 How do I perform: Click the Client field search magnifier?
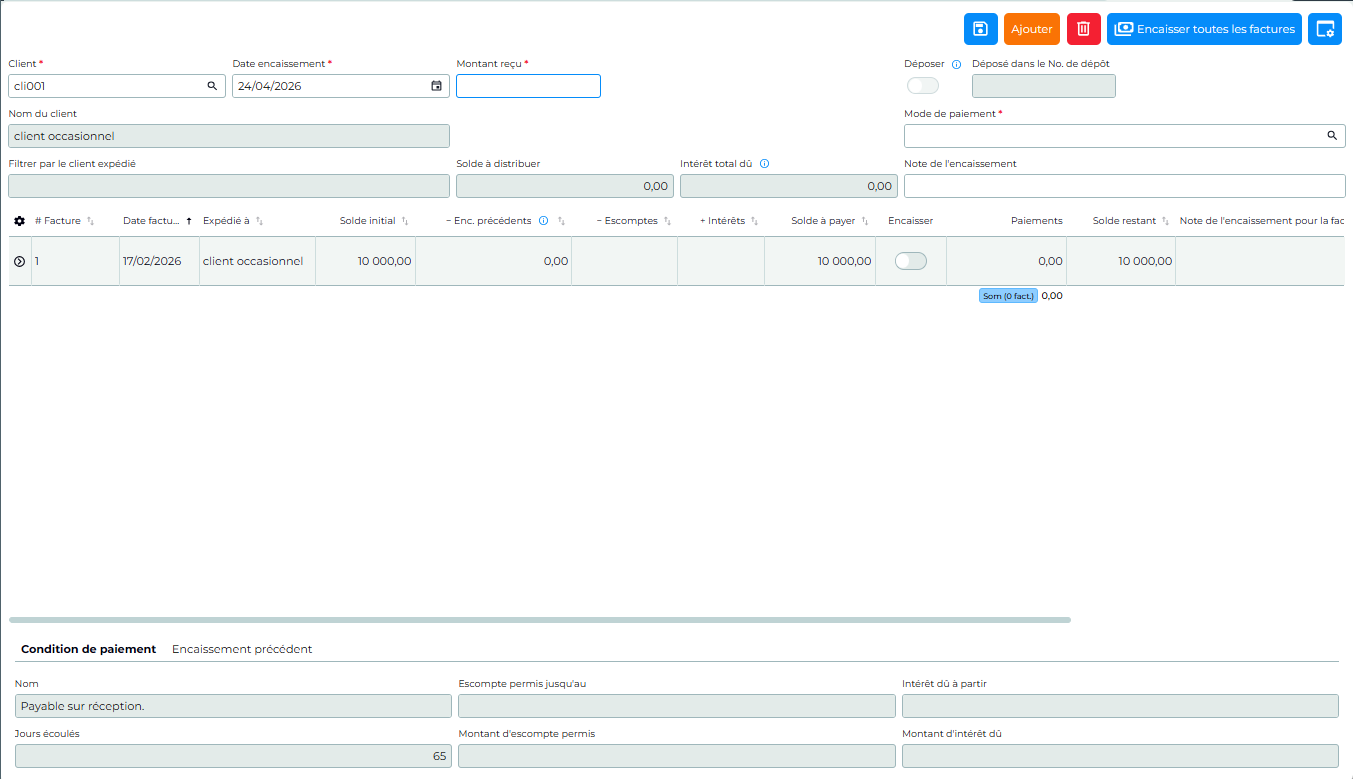212,86
